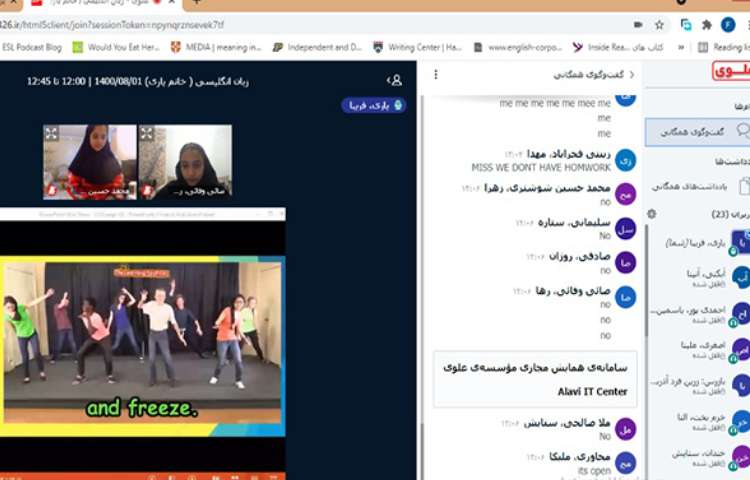Click the right student's webcam thumbnail

185,162
